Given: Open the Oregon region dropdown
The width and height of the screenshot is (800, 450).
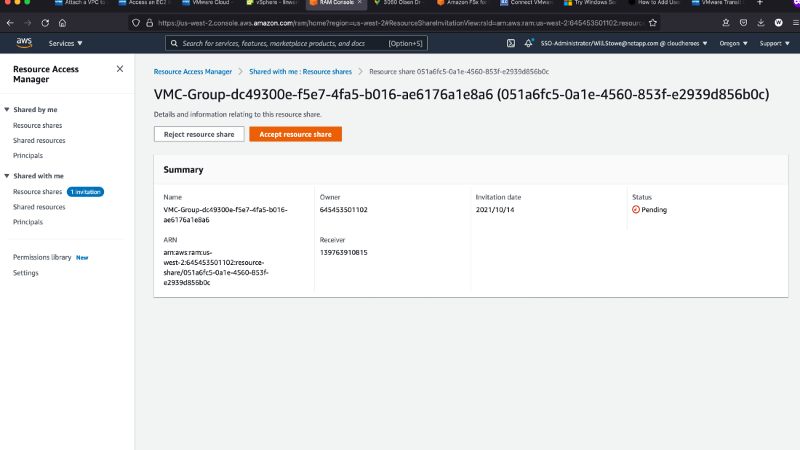Looking at the screenshot, I should [733, 43].
